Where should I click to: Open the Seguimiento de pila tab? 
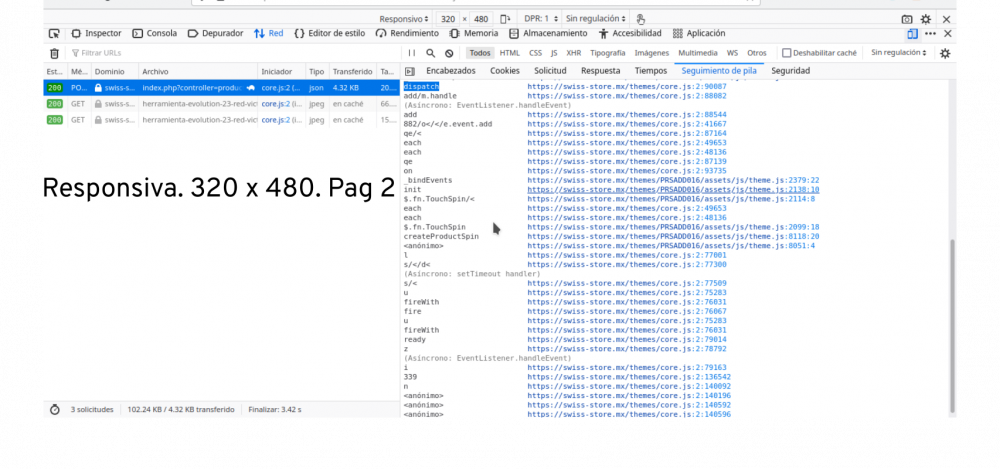719,71
